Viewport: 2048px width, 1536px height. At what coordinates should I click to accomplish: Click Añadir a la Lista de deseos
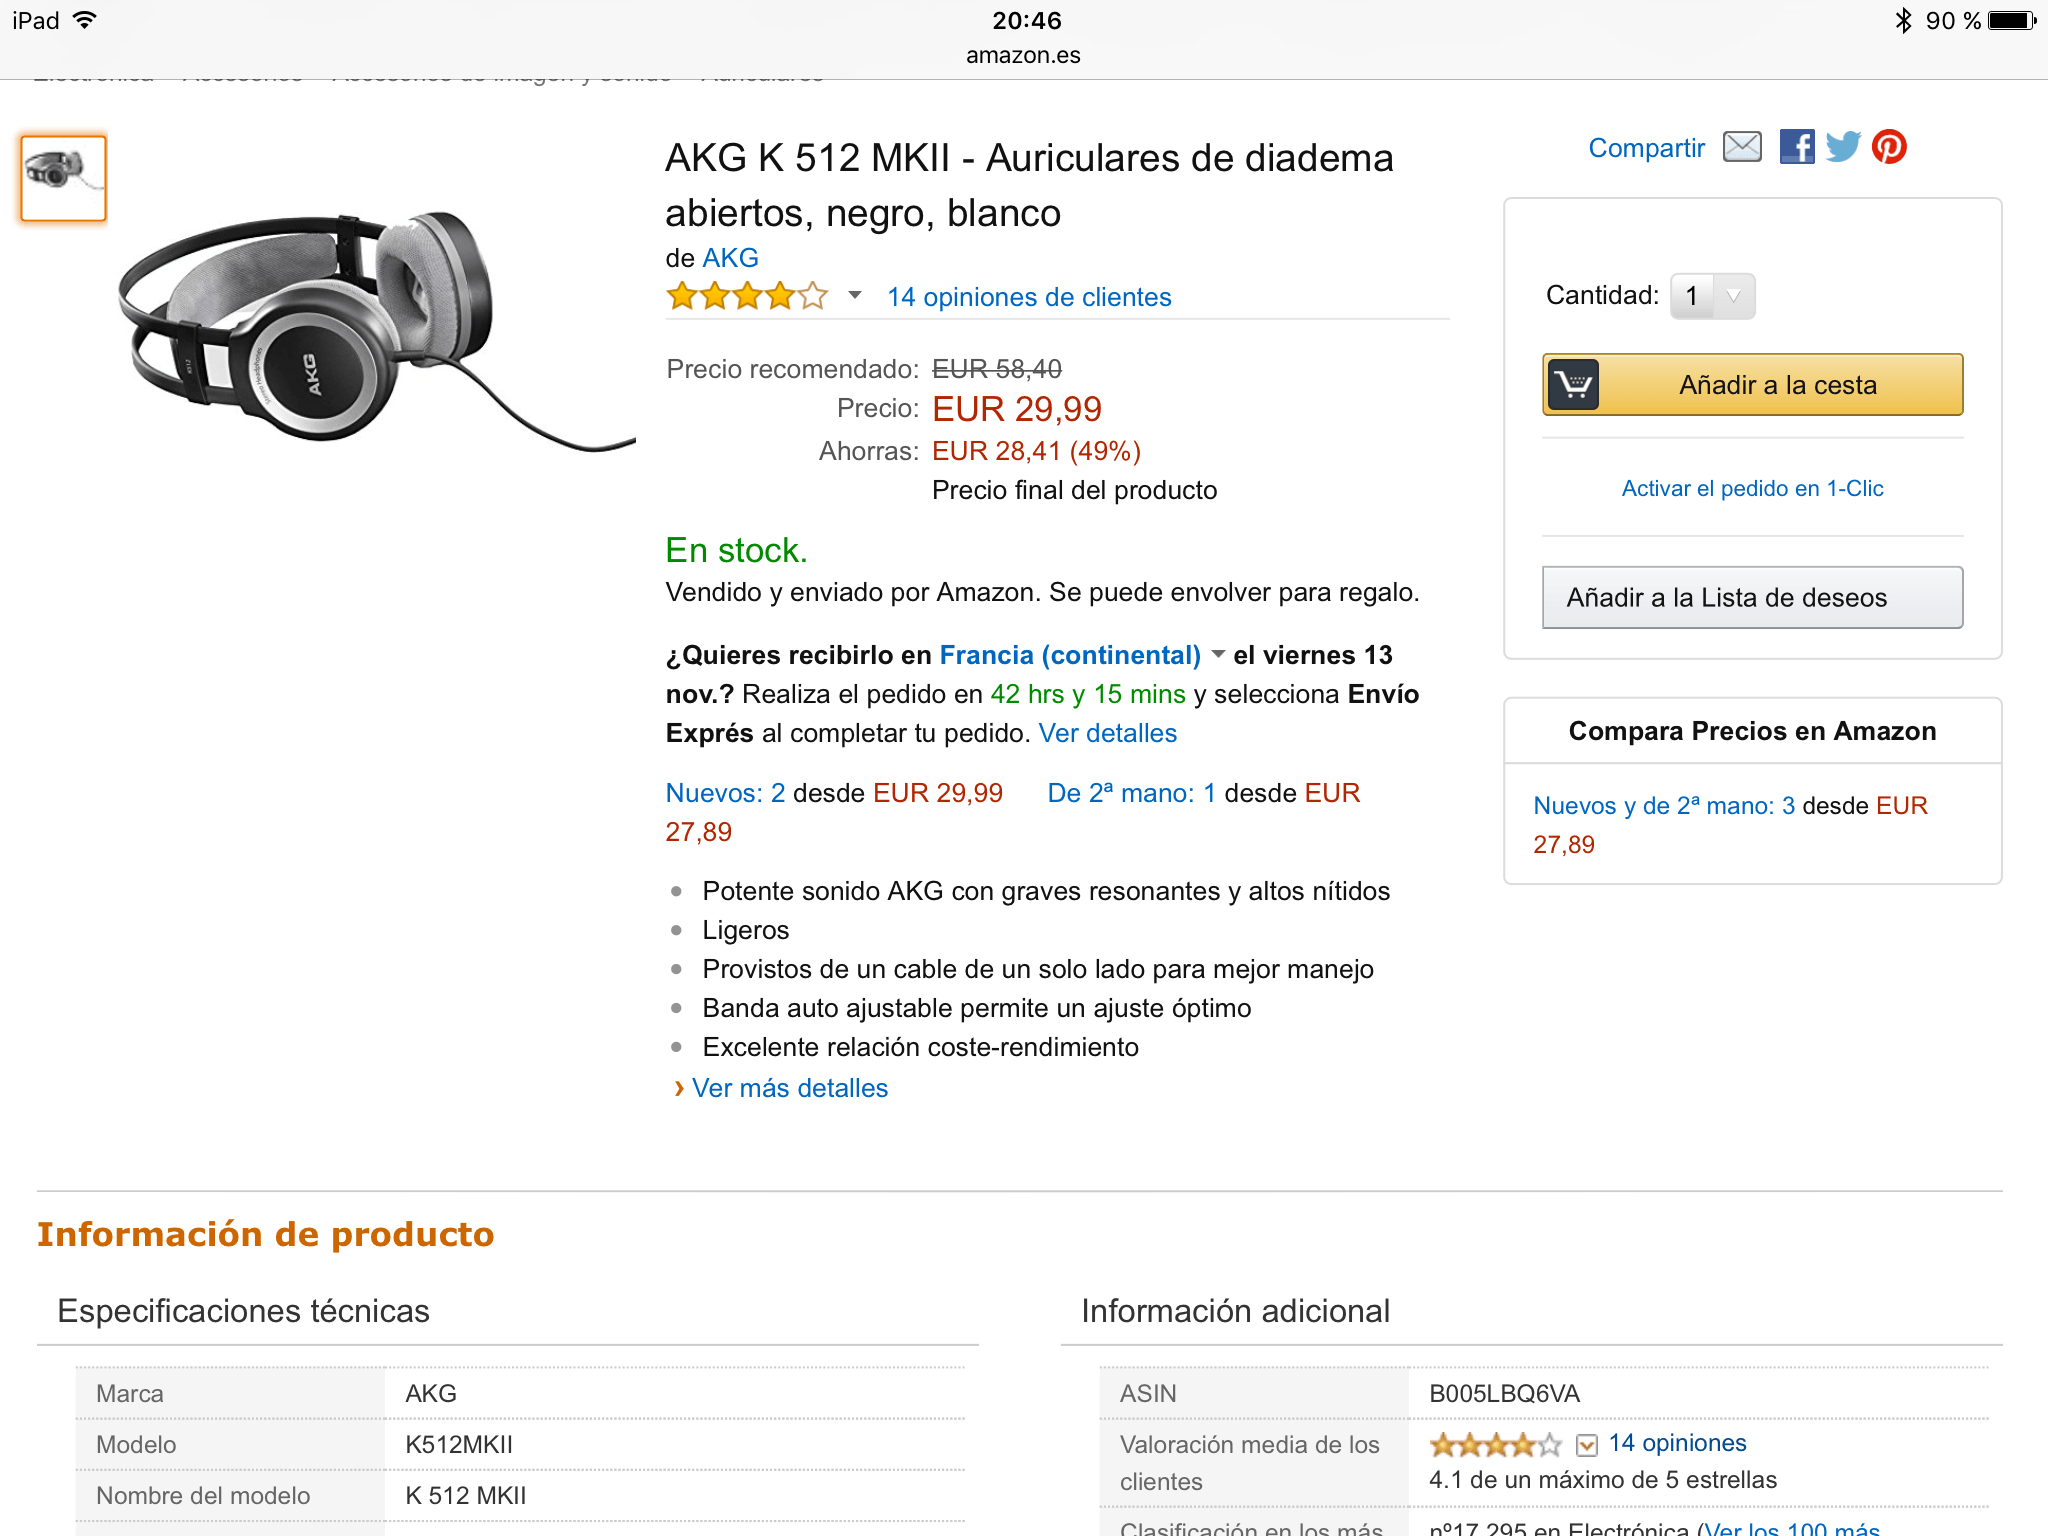click(1752, 598)
